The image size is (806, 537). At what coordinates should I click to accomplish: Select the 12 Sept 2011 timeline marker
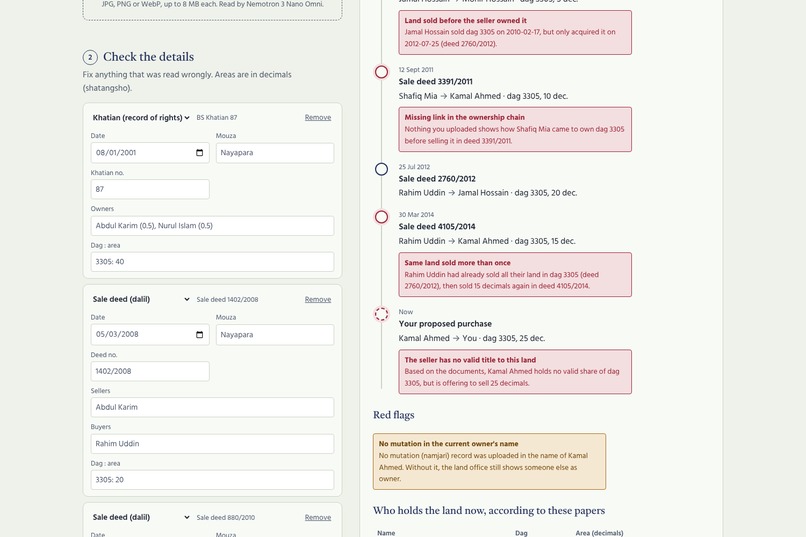click(x=381, y=72)
